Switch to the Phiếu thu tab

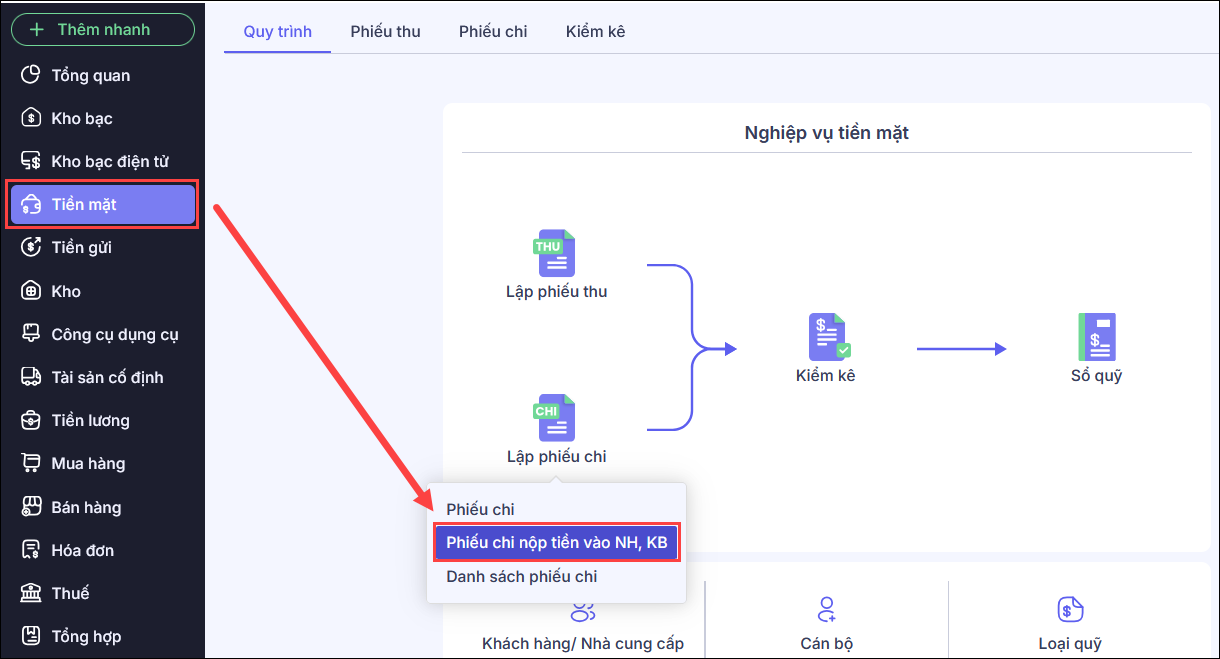[385, 31]
